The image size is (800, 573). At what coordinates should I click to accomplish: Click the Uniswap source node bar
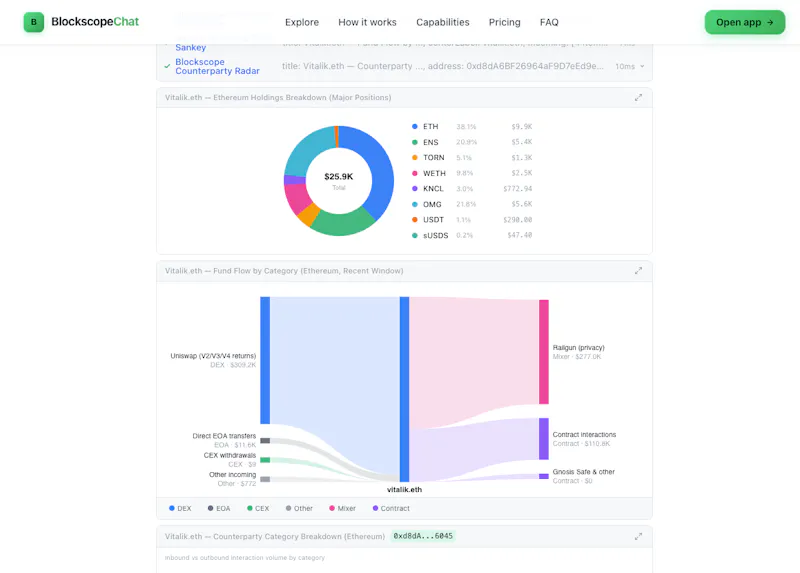(x=265, y=360)
